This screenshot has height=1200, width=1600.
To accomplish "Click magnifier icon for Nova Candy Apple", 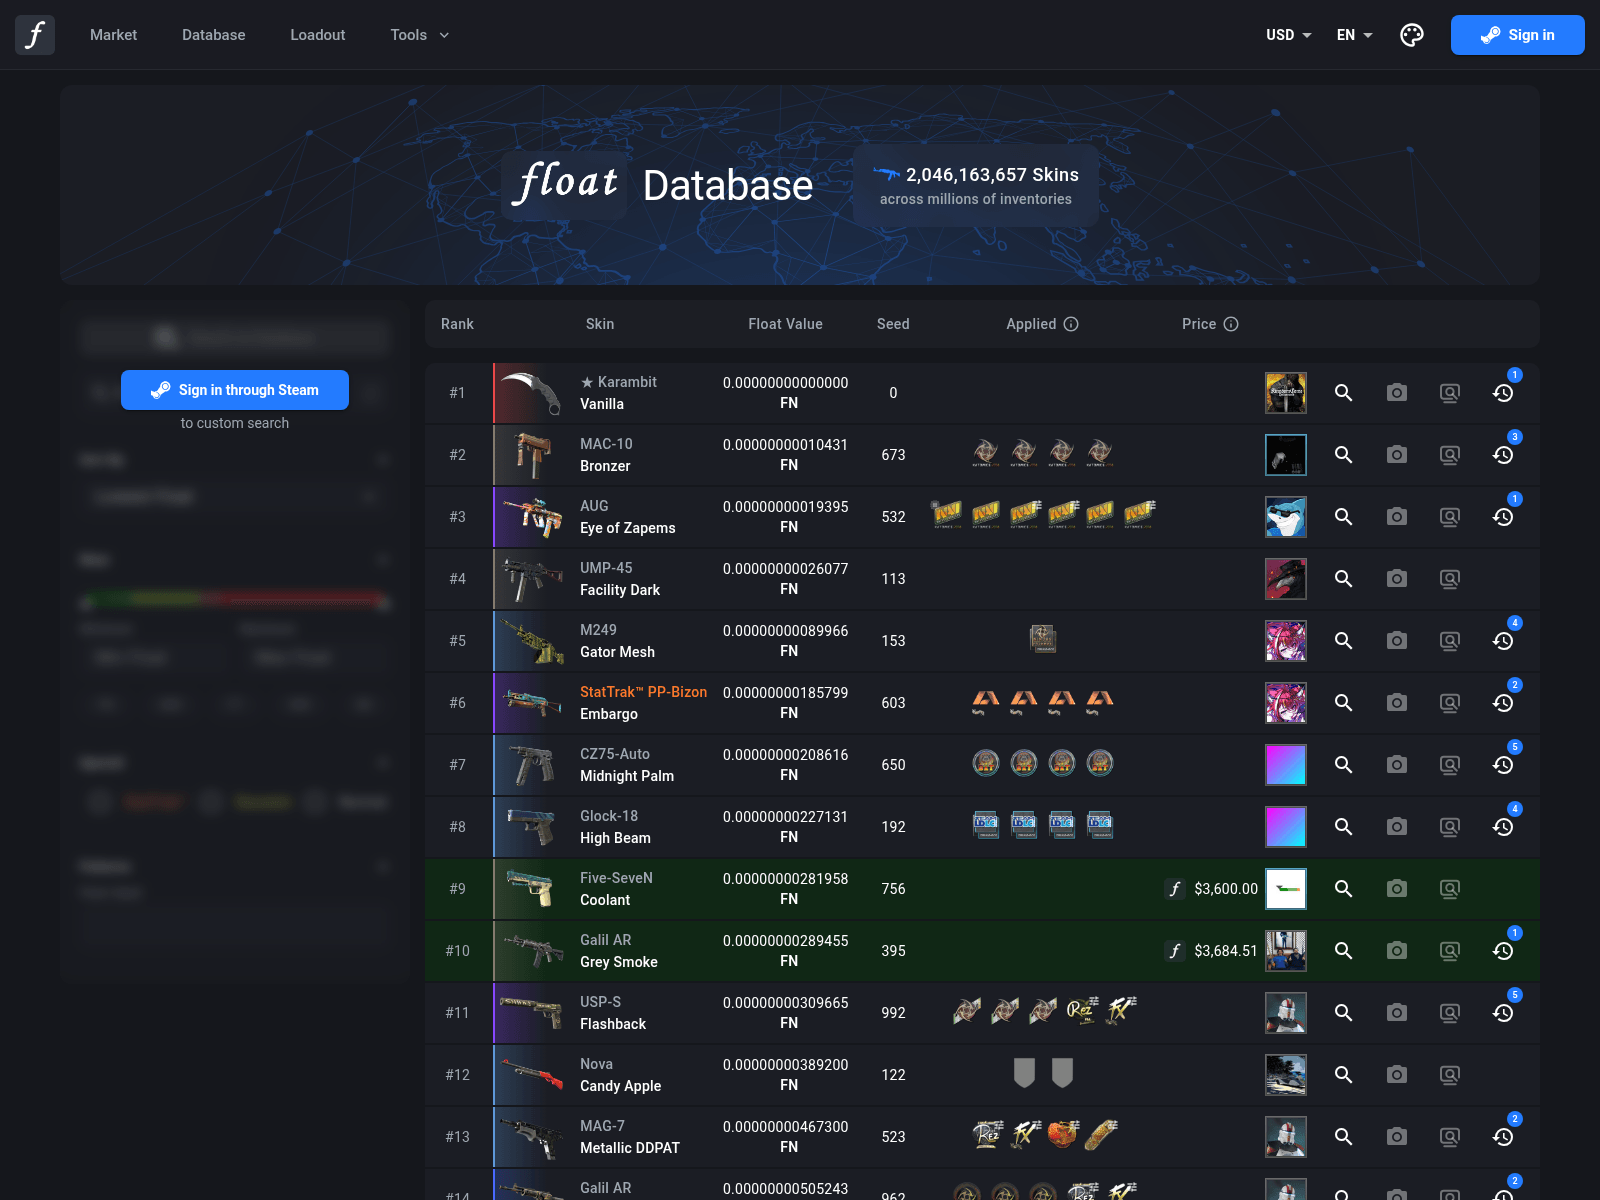I will click(1344, 1075).
